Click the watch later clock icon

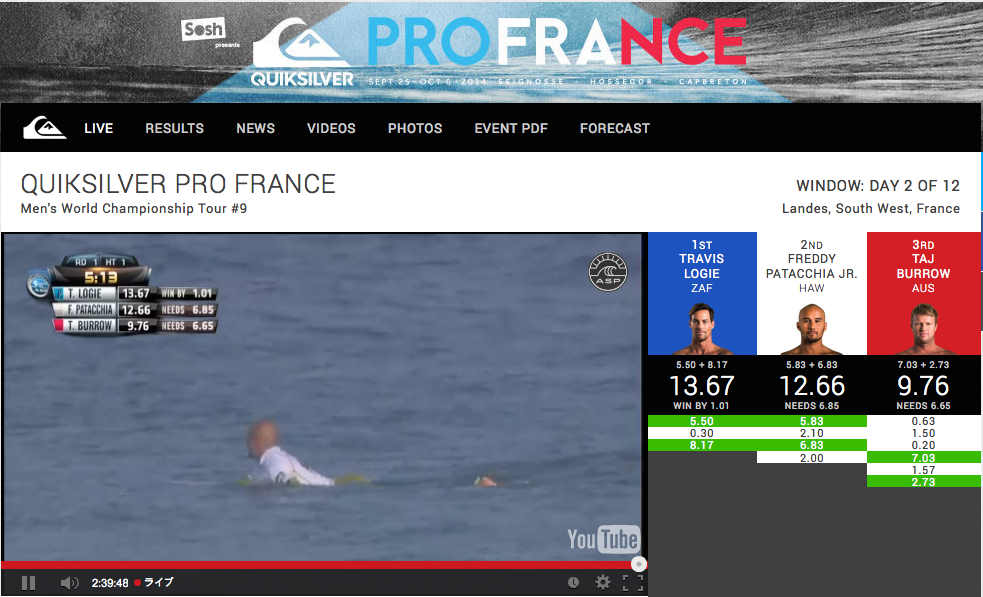(573, 583)
